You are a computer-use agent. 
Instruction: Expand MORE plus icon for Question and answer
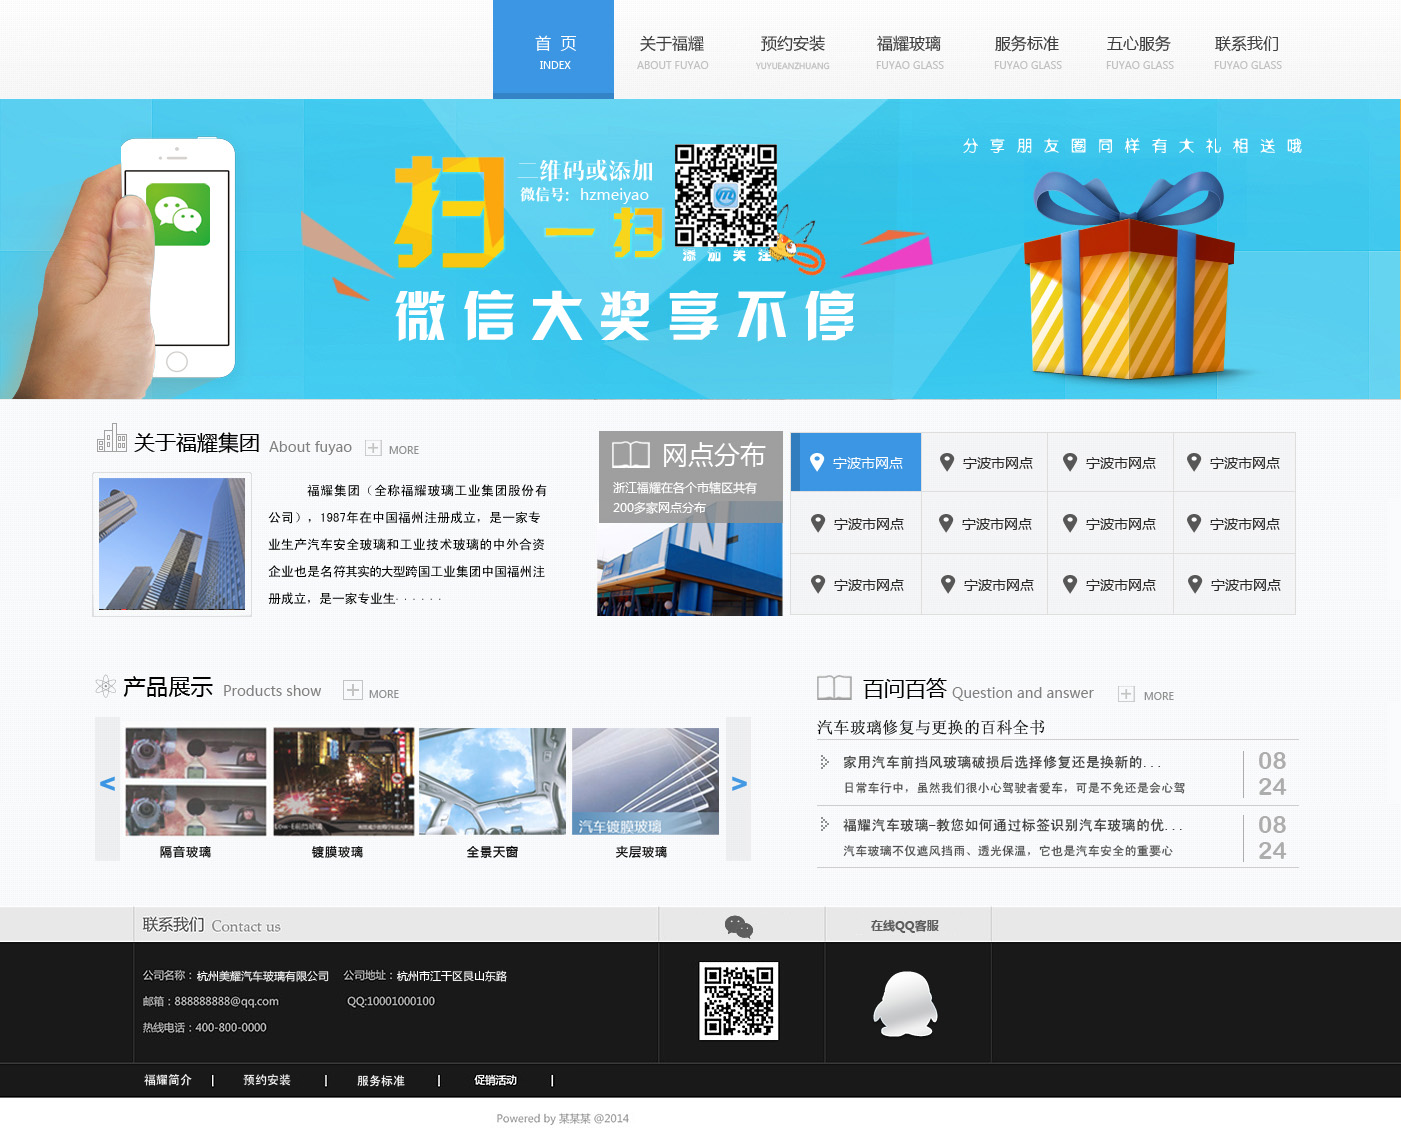[x=1126, y=694]
